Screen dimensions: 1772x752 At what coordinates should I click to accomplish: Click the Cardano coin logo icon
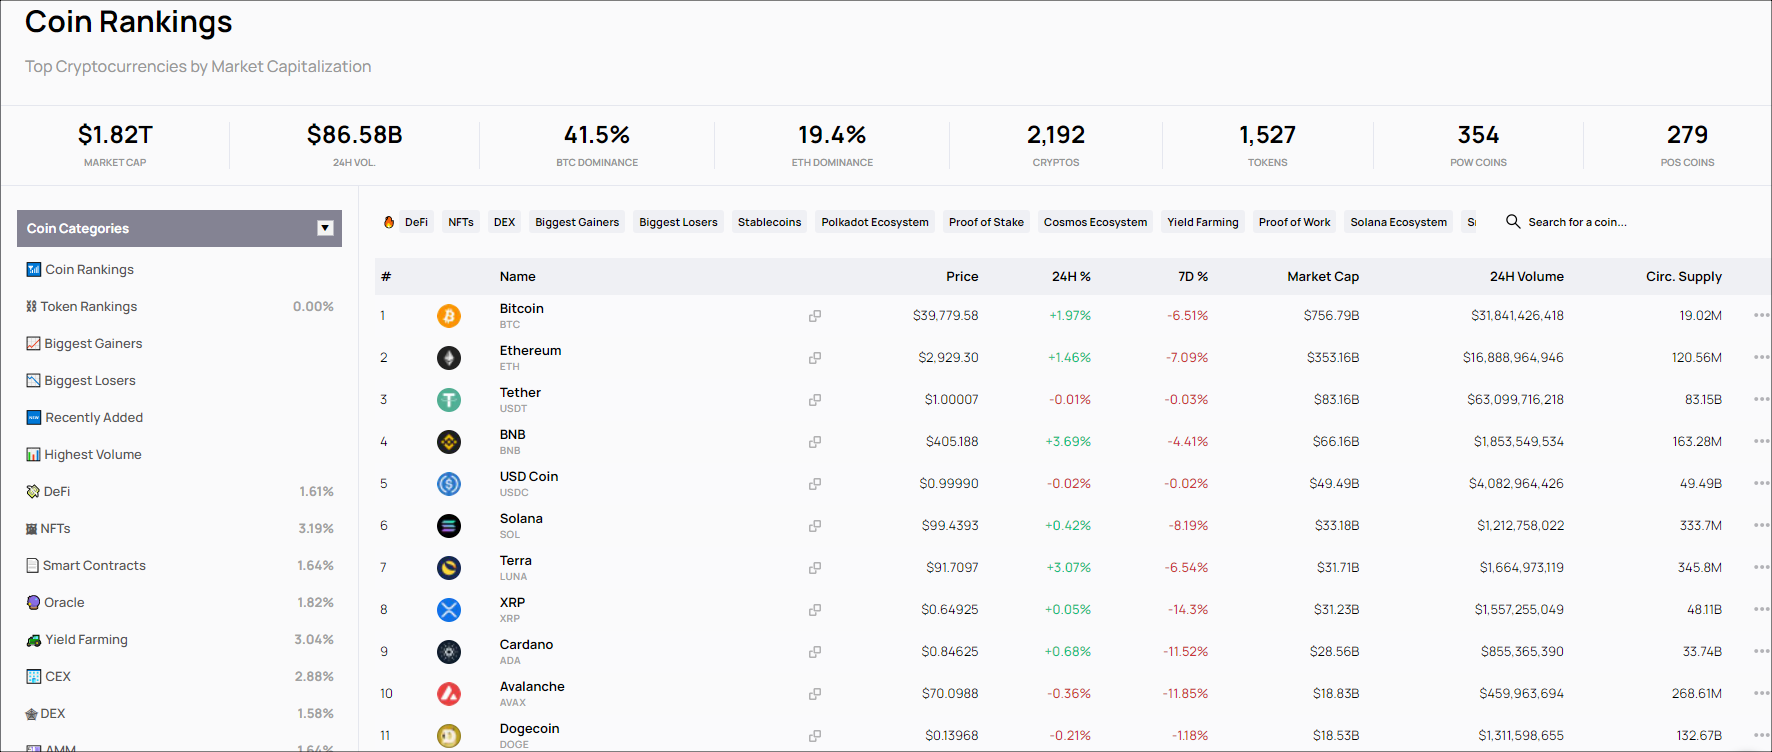(x=449, y=652)
